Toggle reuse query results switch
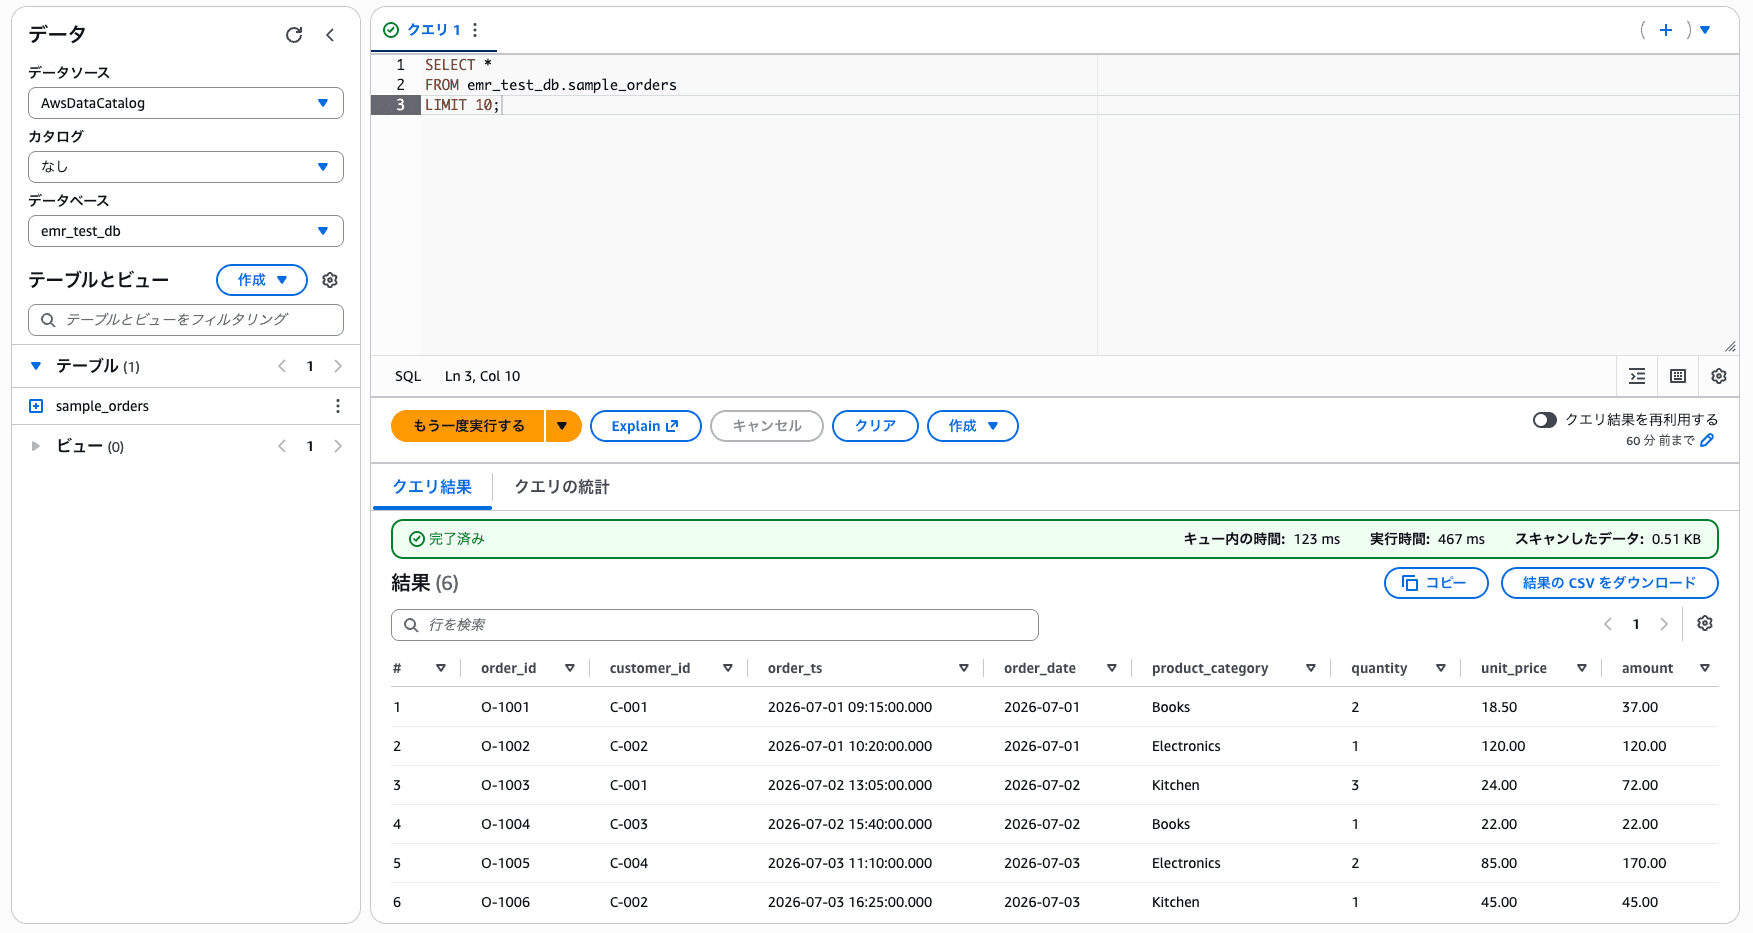The width and height of the screenshot is (1753, 933). pos(1545,420)
